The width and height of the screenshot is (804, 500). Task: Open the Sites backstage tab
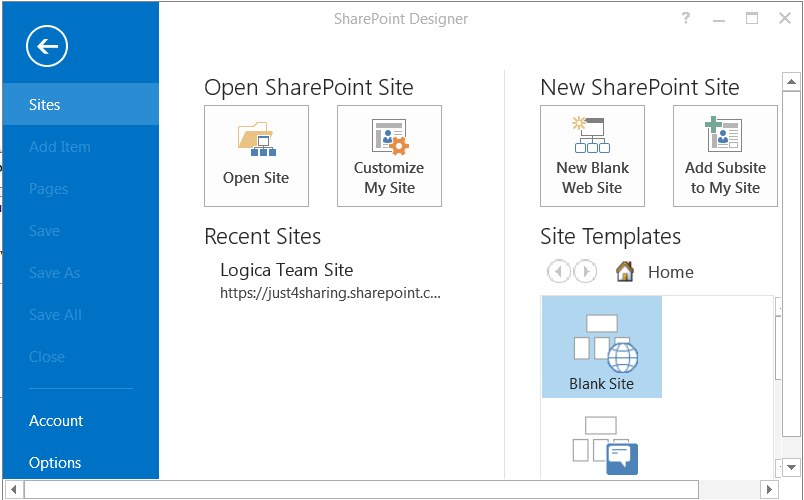click(81, 104)
